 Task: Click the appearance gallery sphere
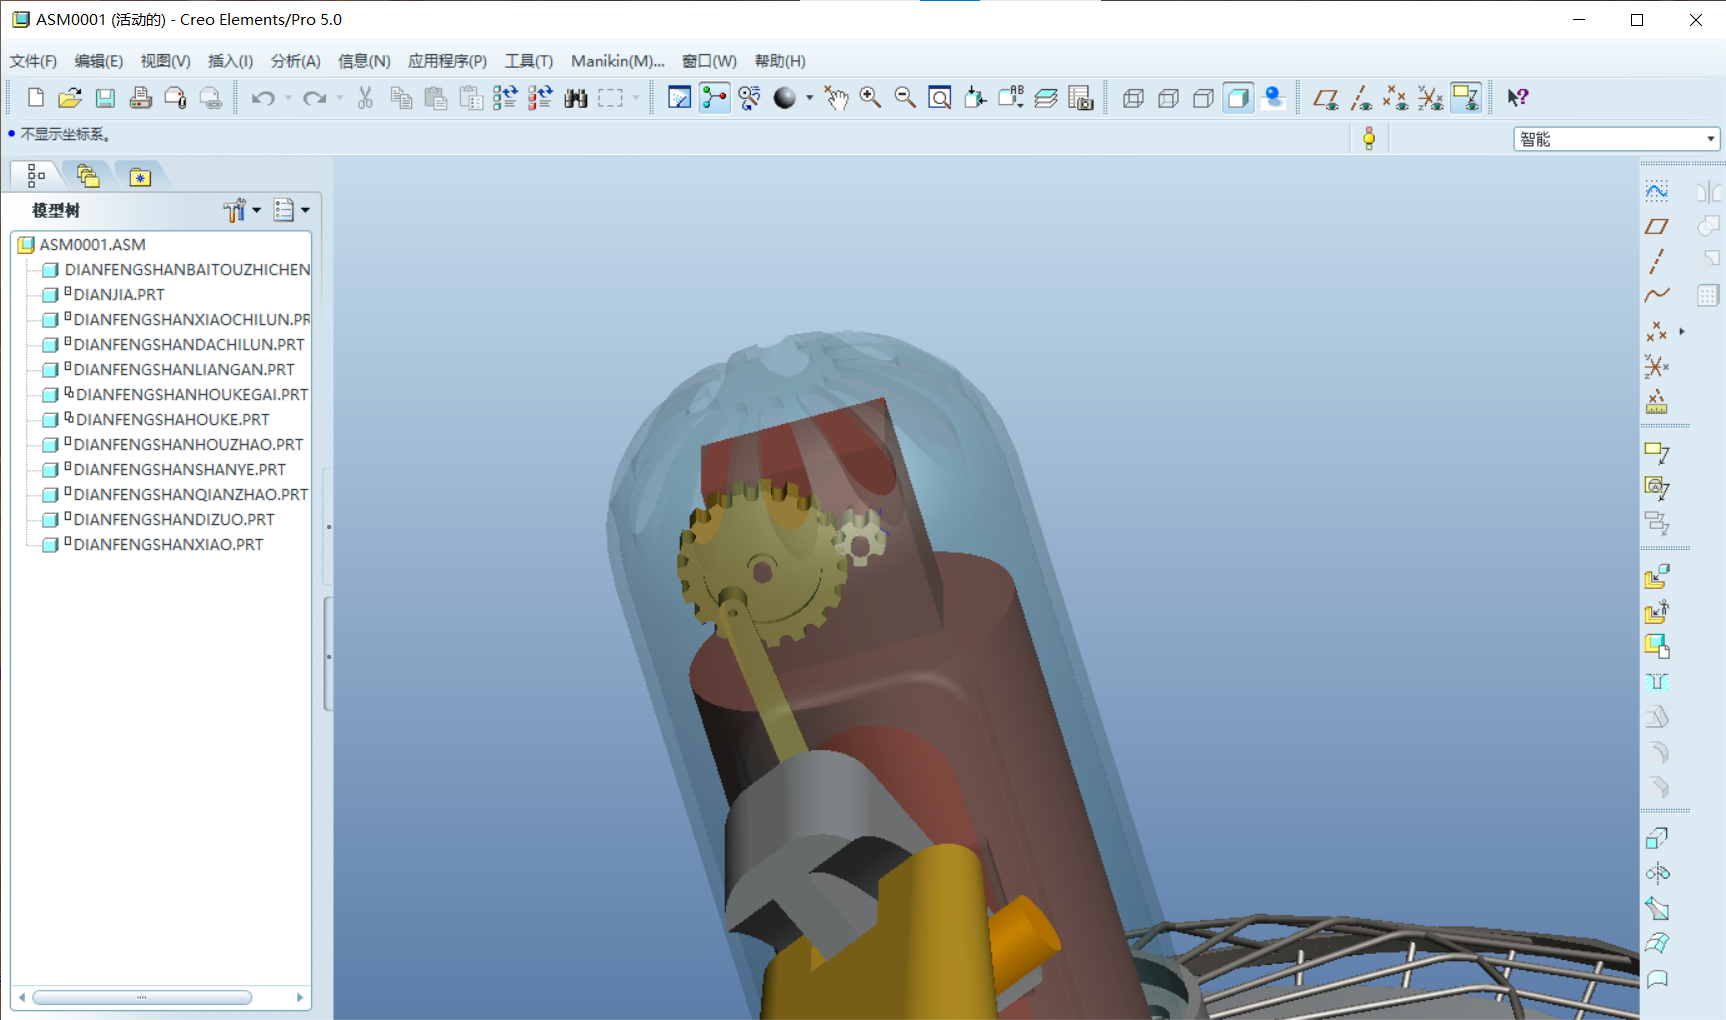pos(785,98)
